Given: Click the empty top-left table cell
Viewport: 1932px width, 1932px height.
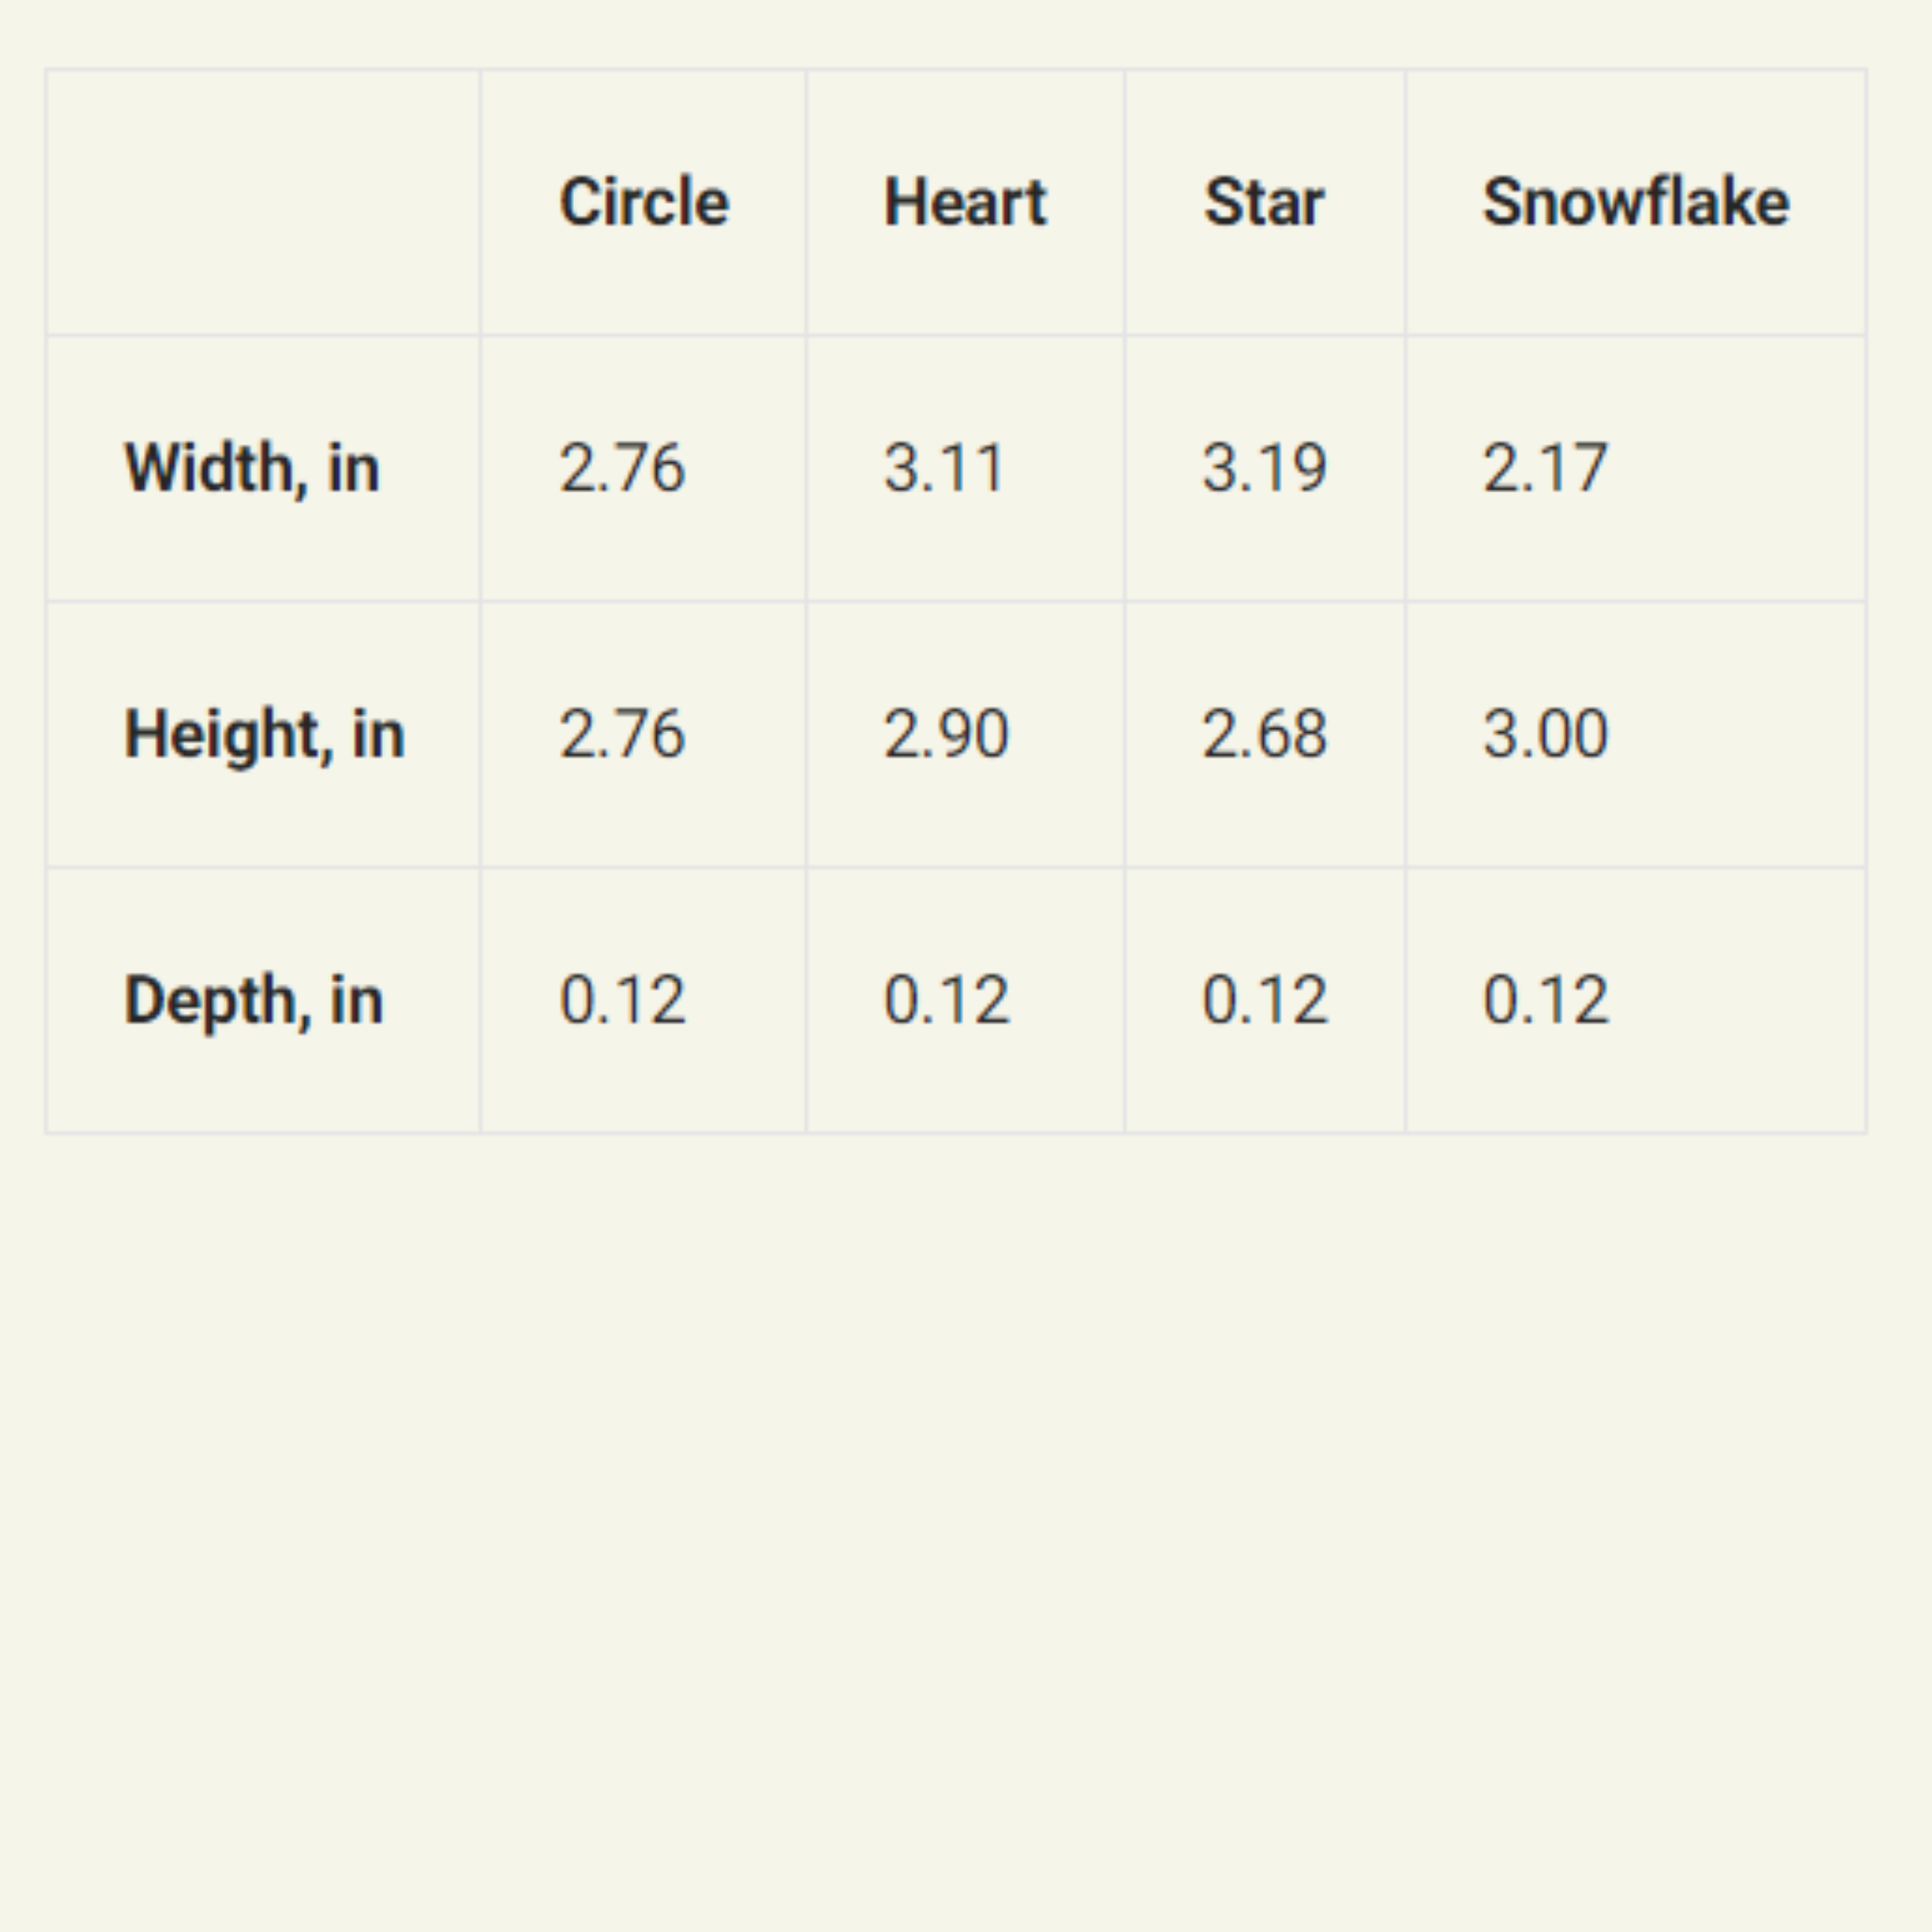Looking at the screenshot, I should (263, 202).
